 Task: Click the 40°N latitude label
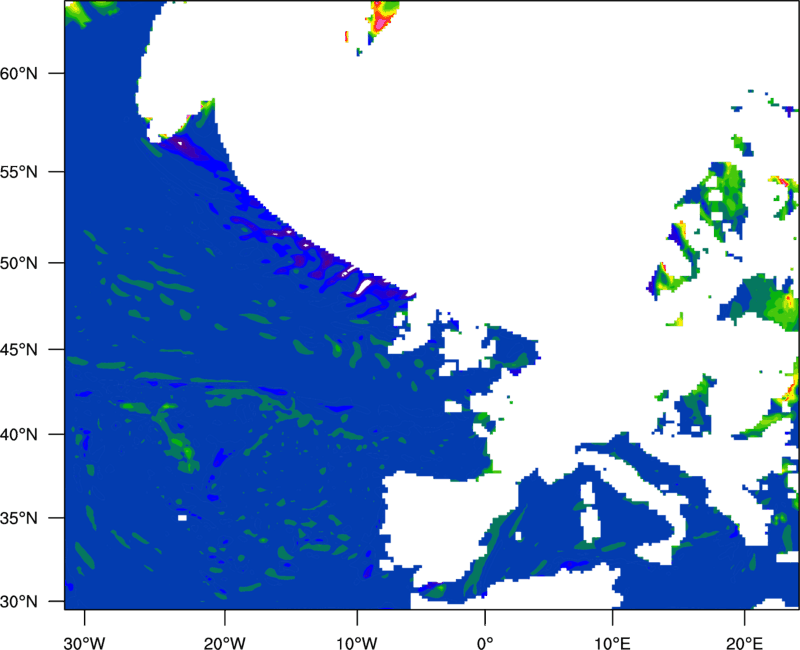coord(19,435)
